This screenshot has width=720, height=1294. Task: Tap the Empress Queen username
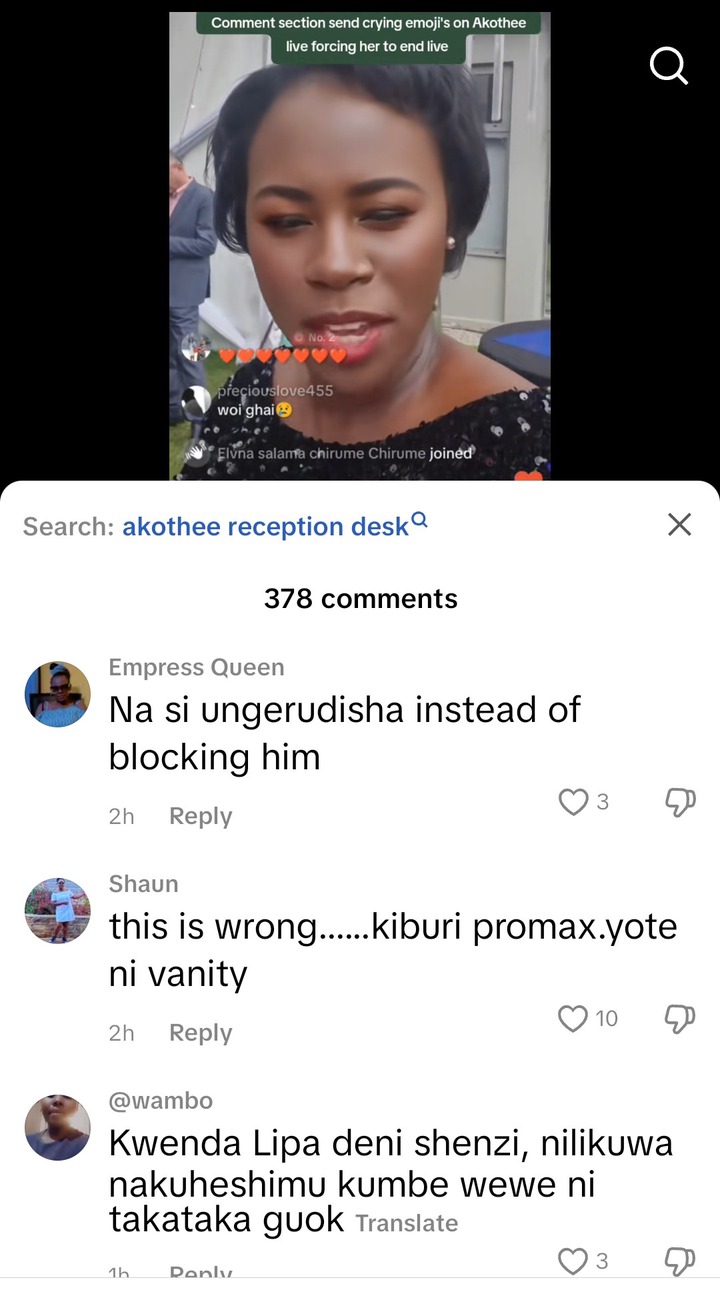(x=196, y=667)
